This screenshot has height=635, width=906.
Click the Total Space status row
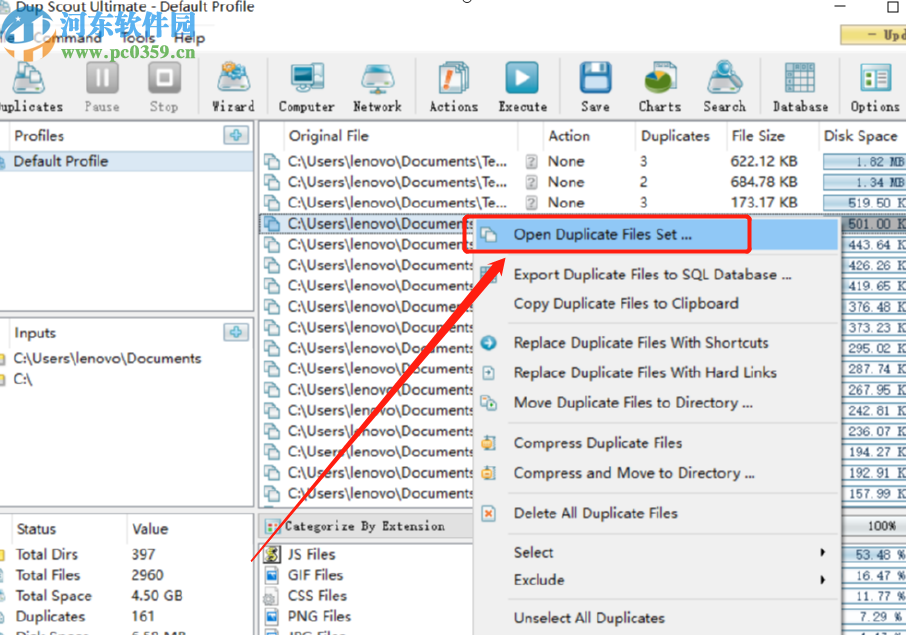point(126,596)
